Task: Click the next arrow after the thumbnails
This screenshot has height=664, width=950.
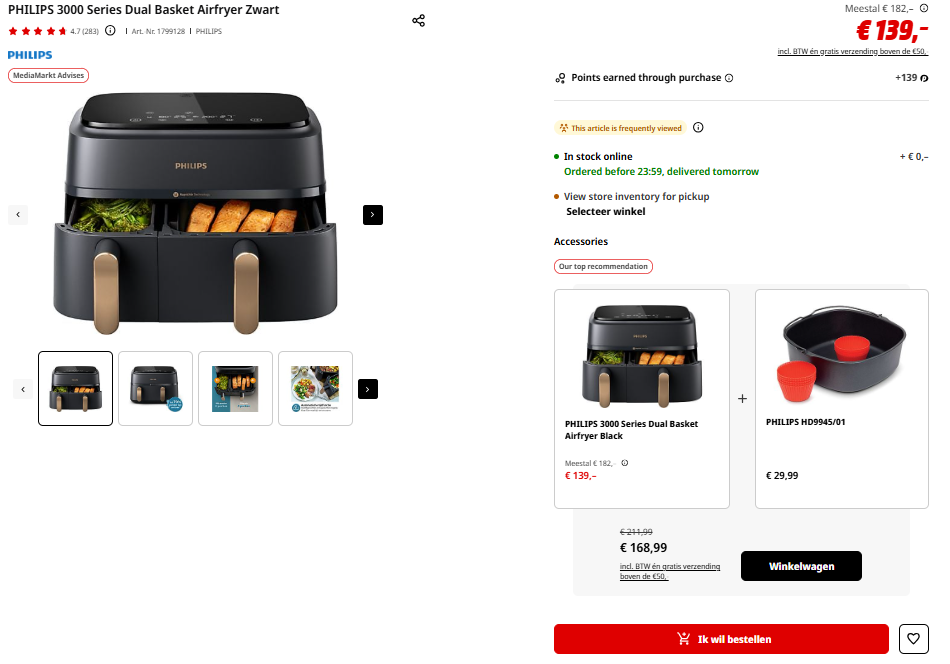Action: coord(367,389)
